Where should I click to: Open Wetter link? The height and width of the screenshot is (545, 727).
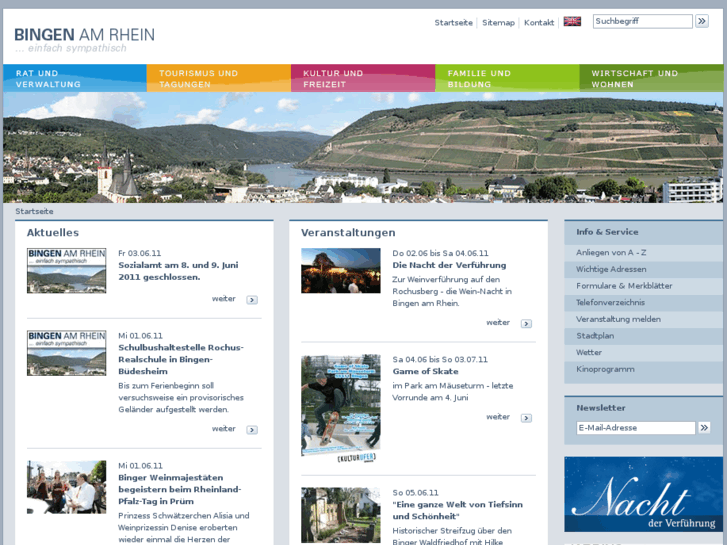(643, 353)
